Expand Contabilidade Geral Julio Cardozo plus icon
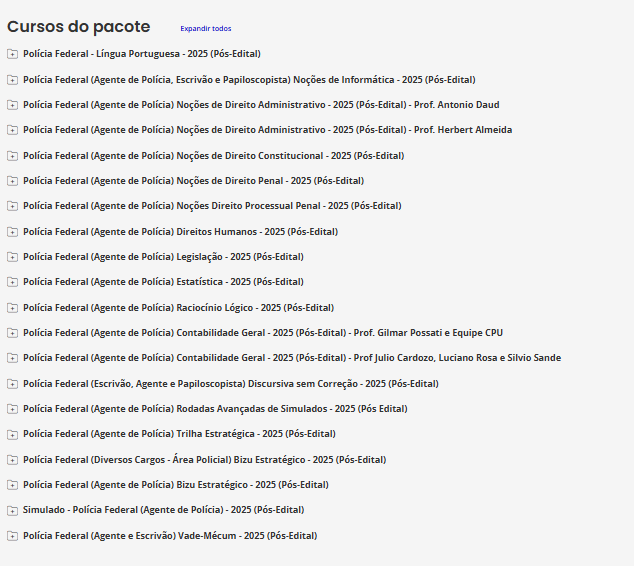 (x=13, y=358)
